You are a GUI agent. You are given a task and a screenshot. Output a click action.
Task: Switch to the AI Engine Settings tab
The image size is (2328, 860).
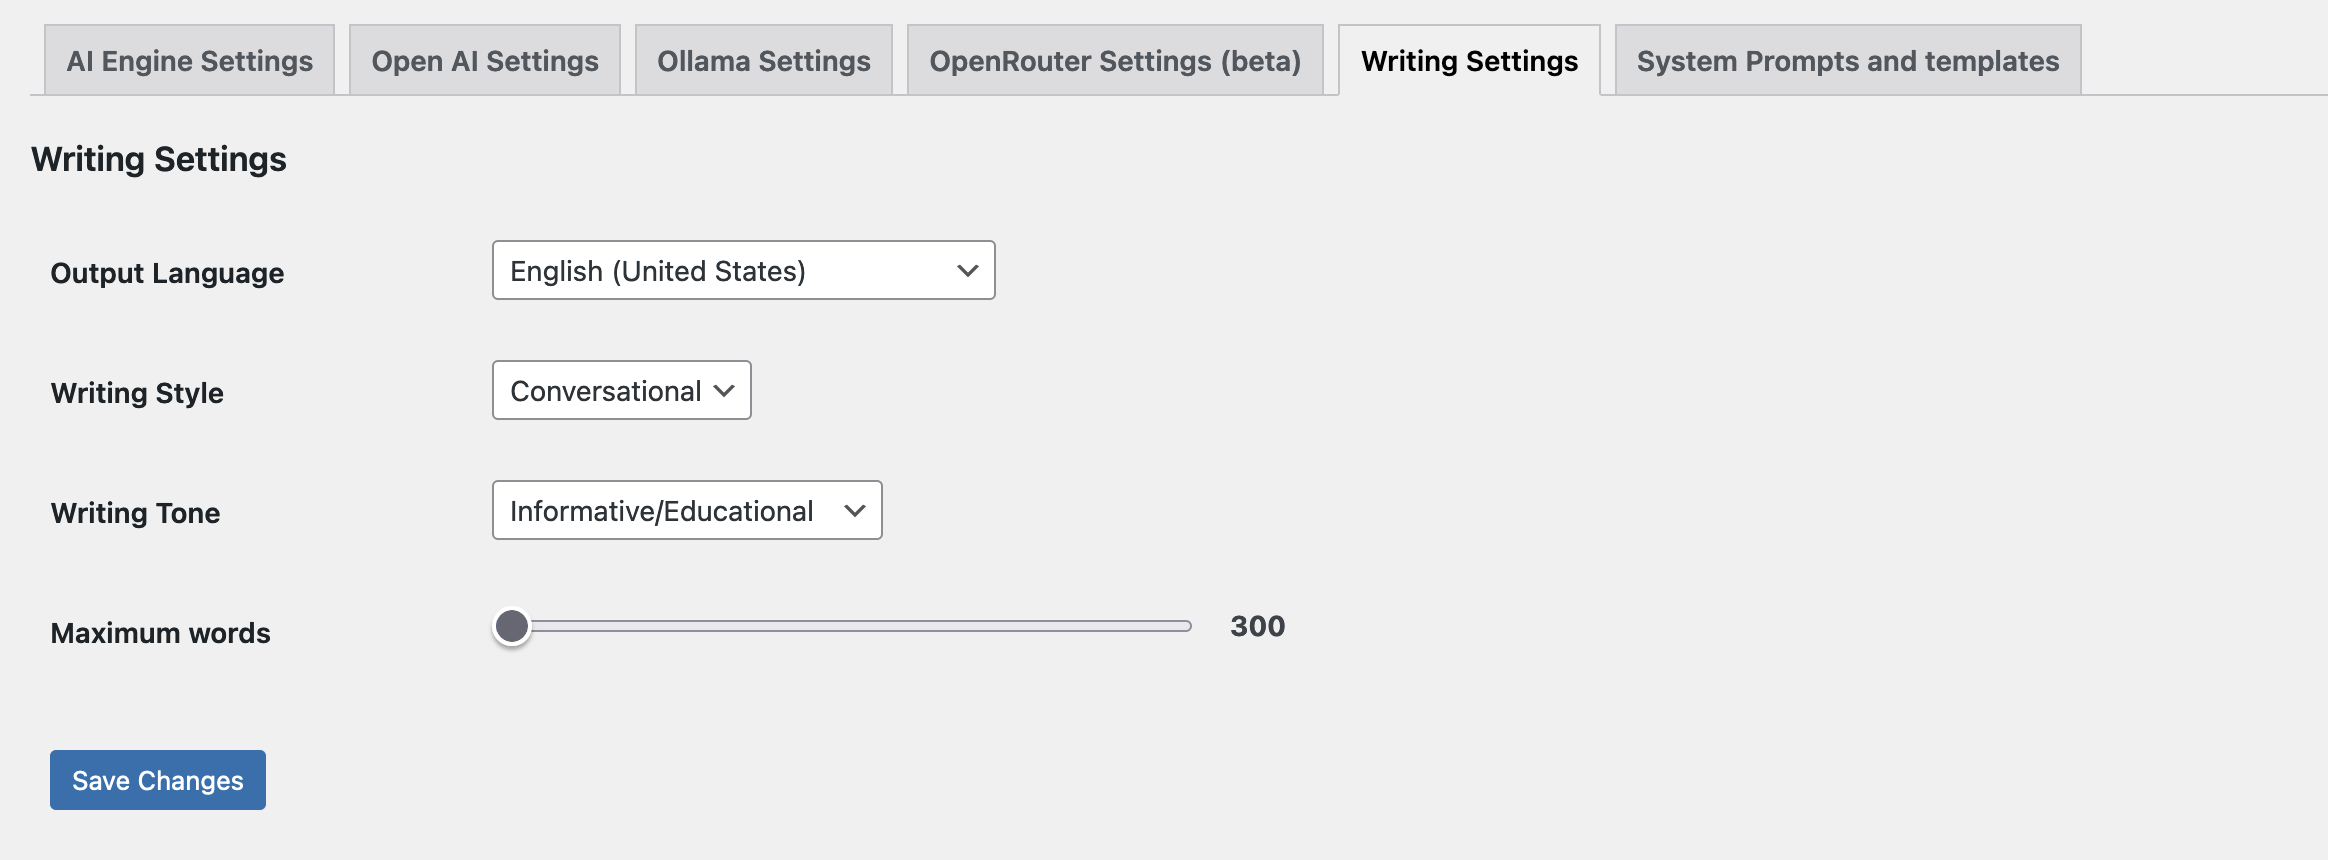click(x=190, y=61)
